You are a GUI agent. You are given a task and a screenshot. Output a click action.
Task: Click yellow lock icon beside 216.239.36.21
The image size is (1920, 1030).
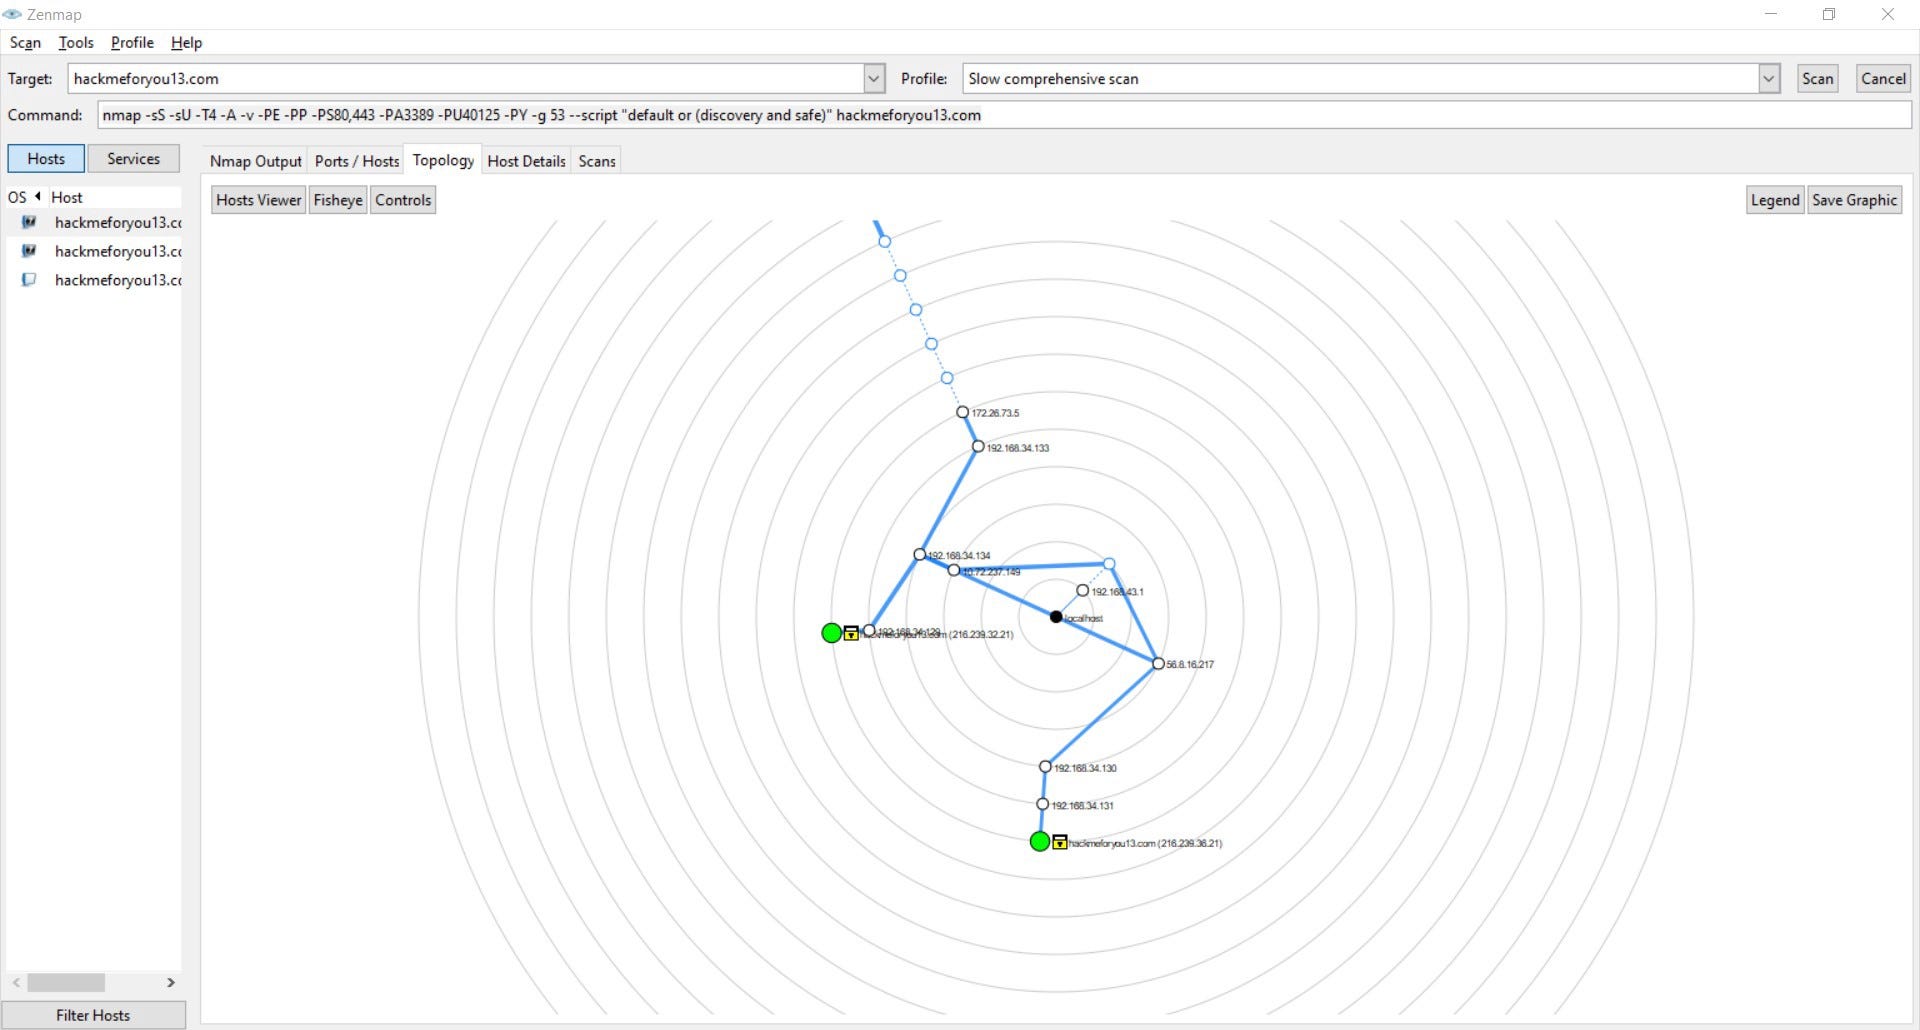(x=1060, y=842)
